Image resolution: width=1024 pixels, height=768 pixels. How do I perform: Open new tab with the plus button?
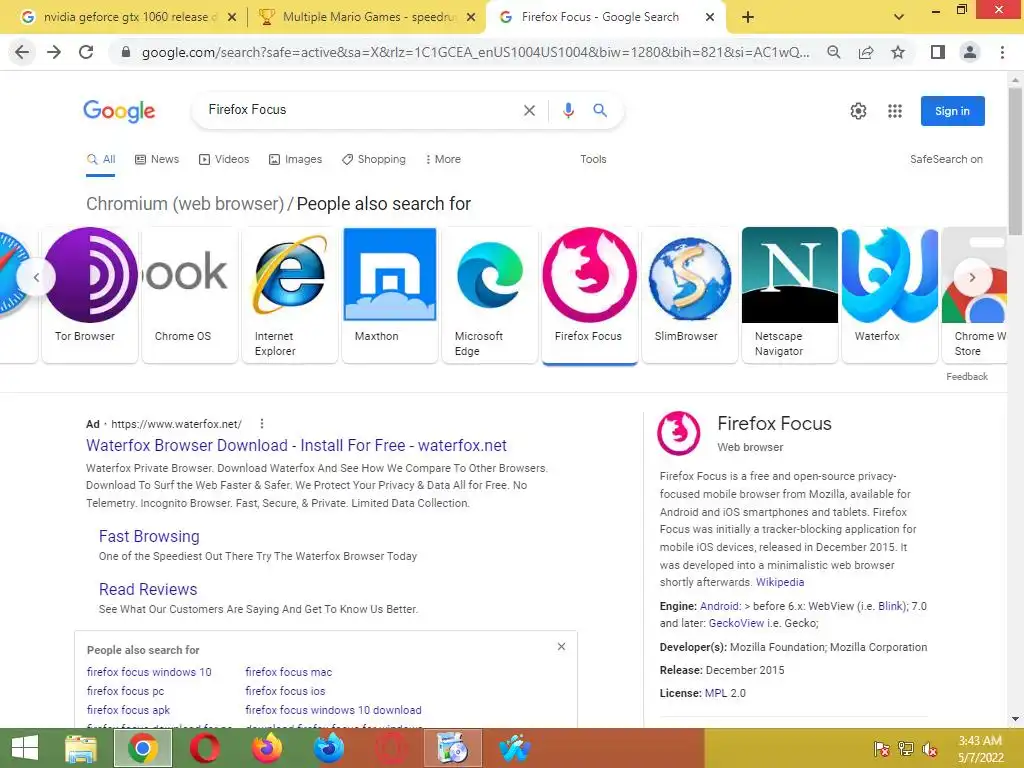748,17
